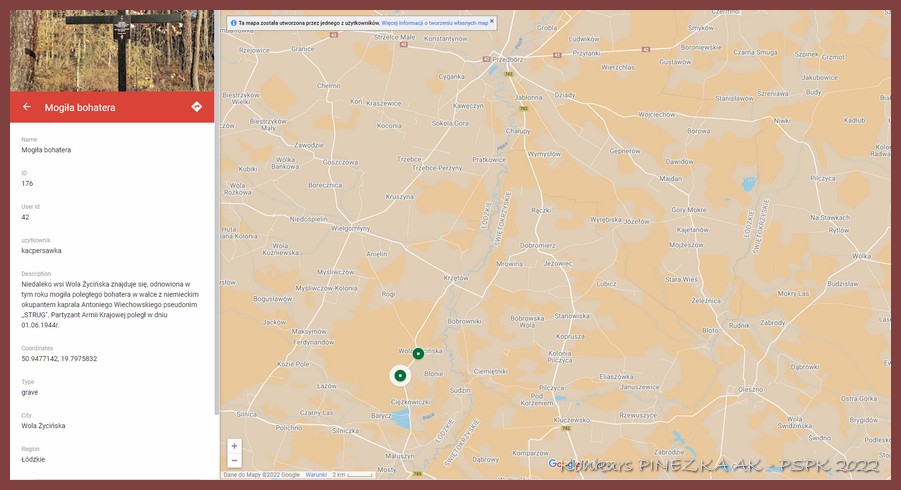Screen dimensions: 901x490
Task: Click the Rzejowice label on the map
Action: (x=255, y=50)
